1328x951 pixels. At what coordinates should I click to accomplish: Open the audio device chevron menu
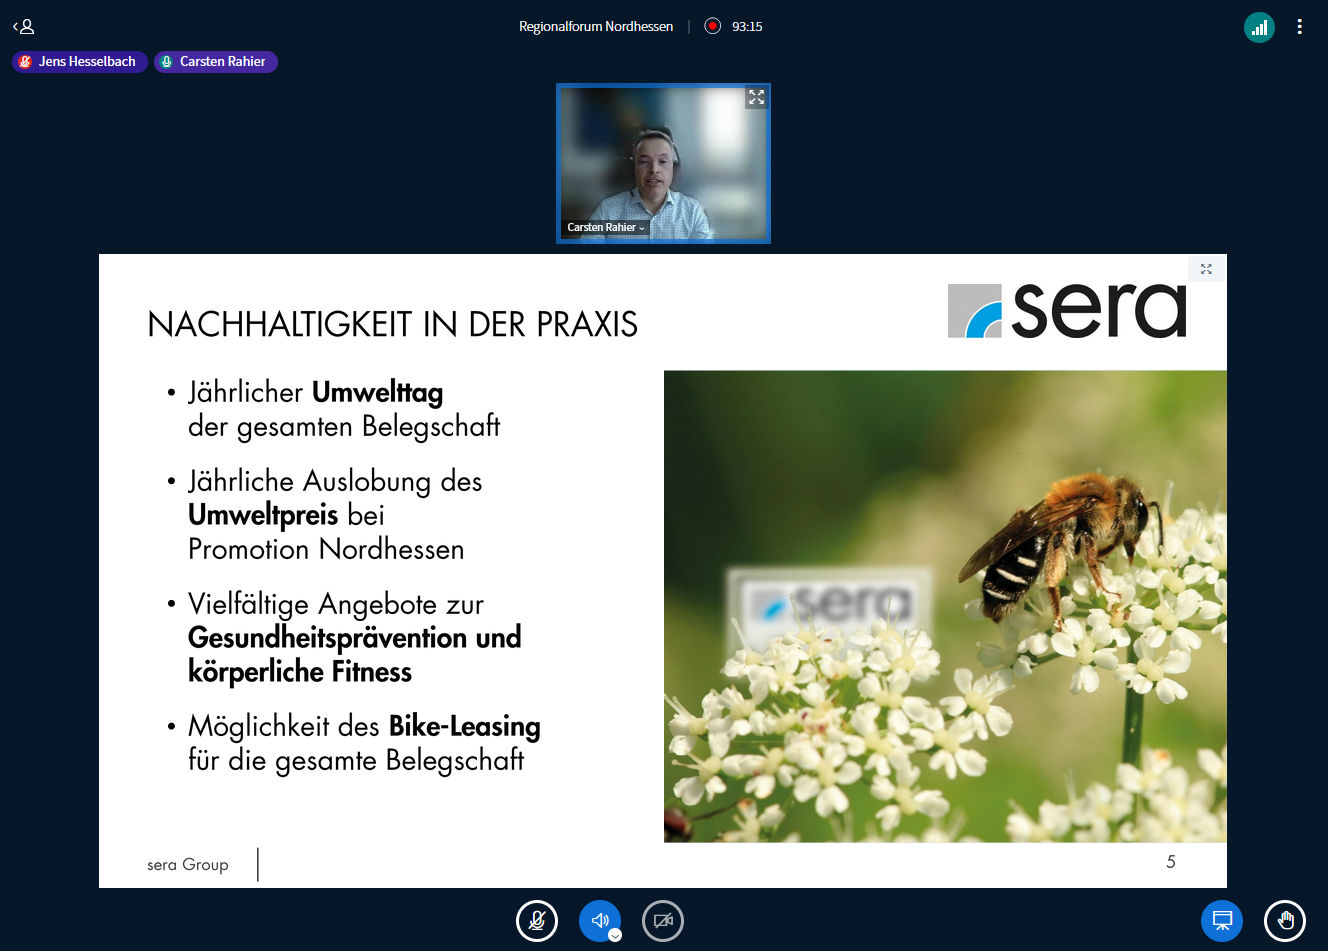[x=615, y=935]
